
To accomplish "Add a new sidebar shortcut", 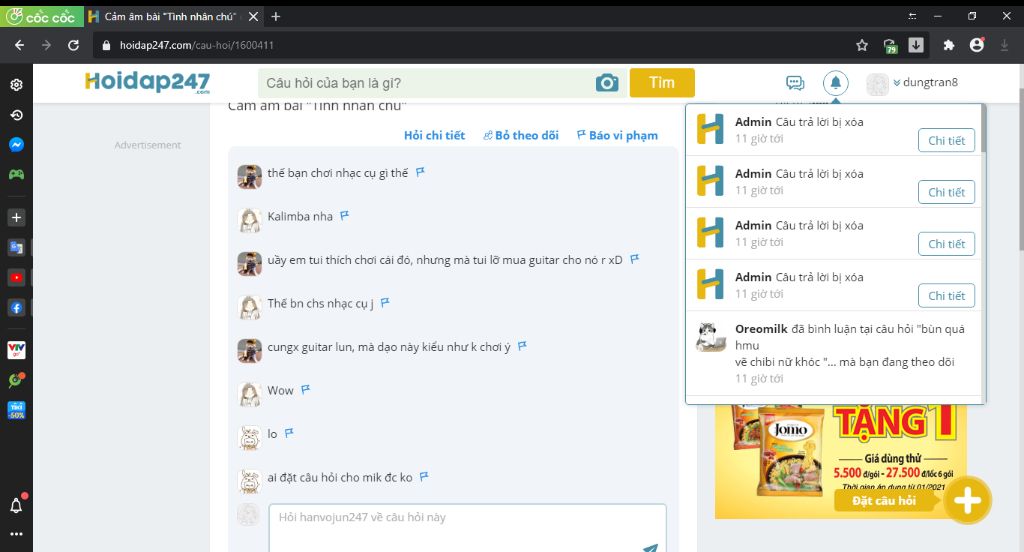I will click(x=16, y=218).
